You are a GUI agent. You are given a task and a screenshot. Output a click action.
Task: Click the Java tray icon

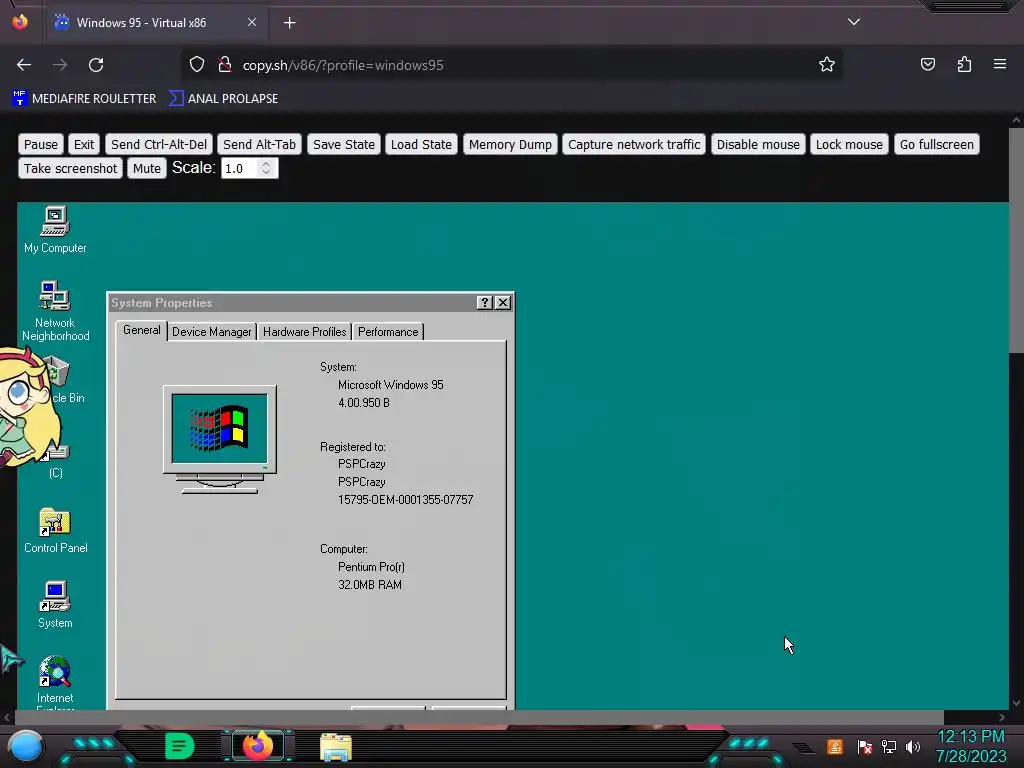(835, 746)
